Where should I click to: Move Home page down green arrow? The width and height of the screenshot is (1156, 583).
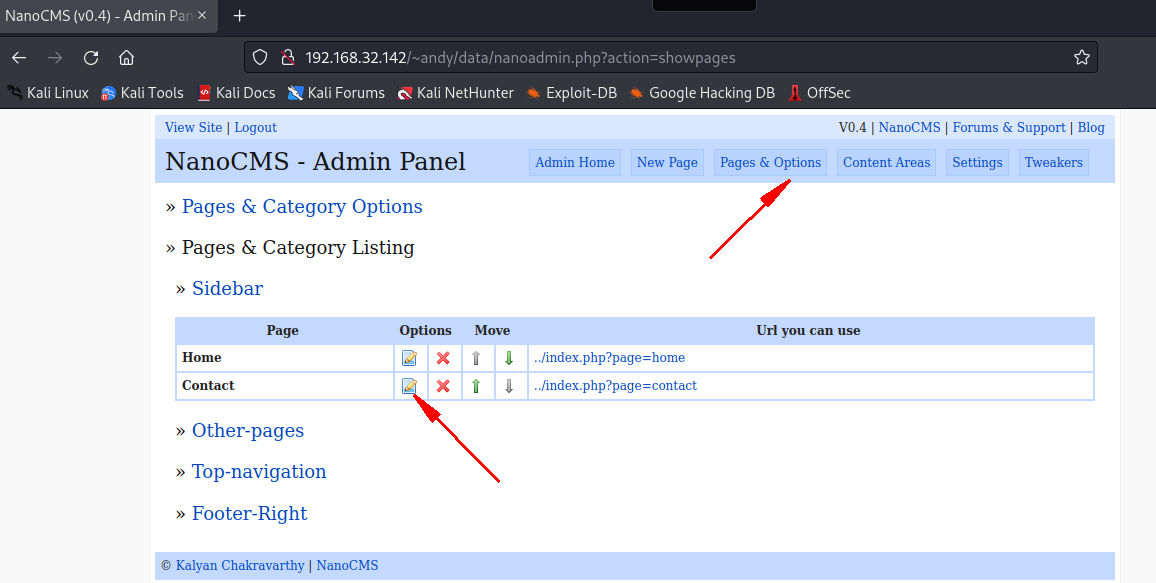point(509,358)
